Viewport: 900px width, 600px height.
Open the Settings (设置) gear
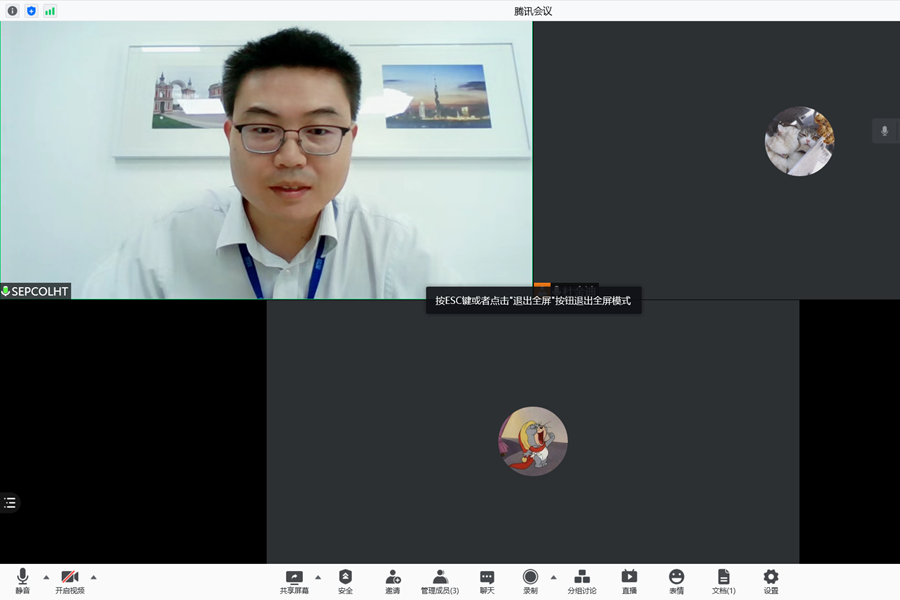771,581
